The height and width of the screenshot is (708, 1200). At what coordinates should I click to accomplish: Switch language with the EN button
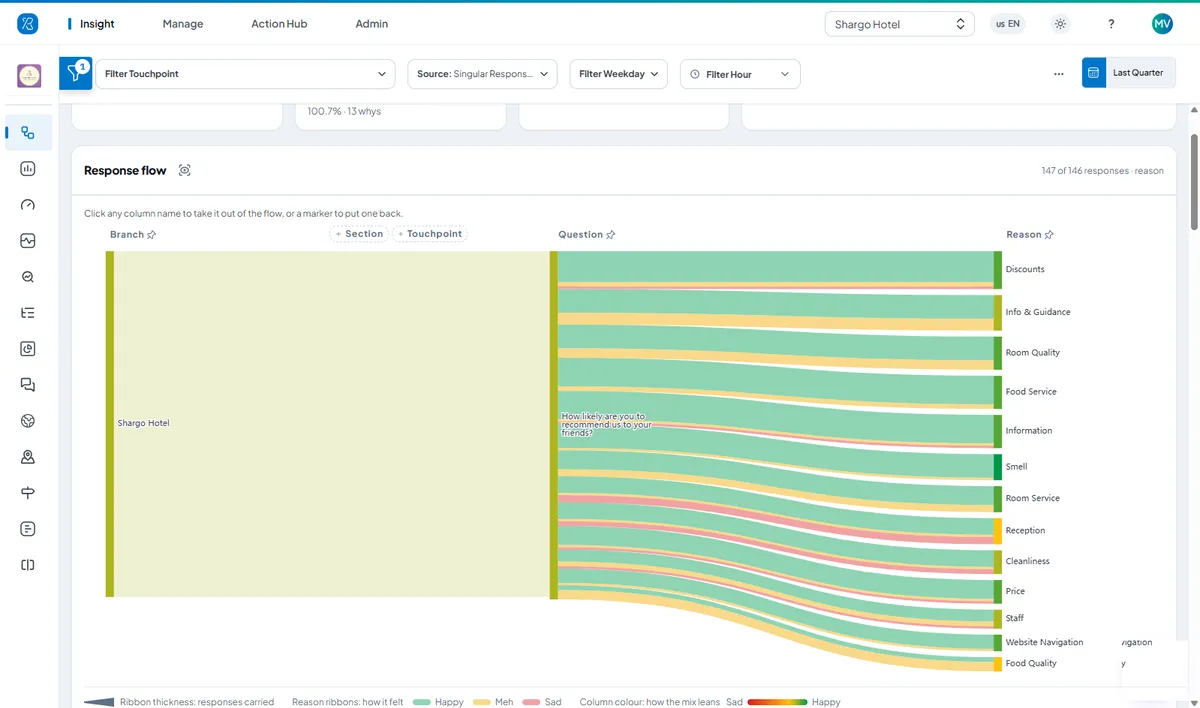(x=1008, y=24)
